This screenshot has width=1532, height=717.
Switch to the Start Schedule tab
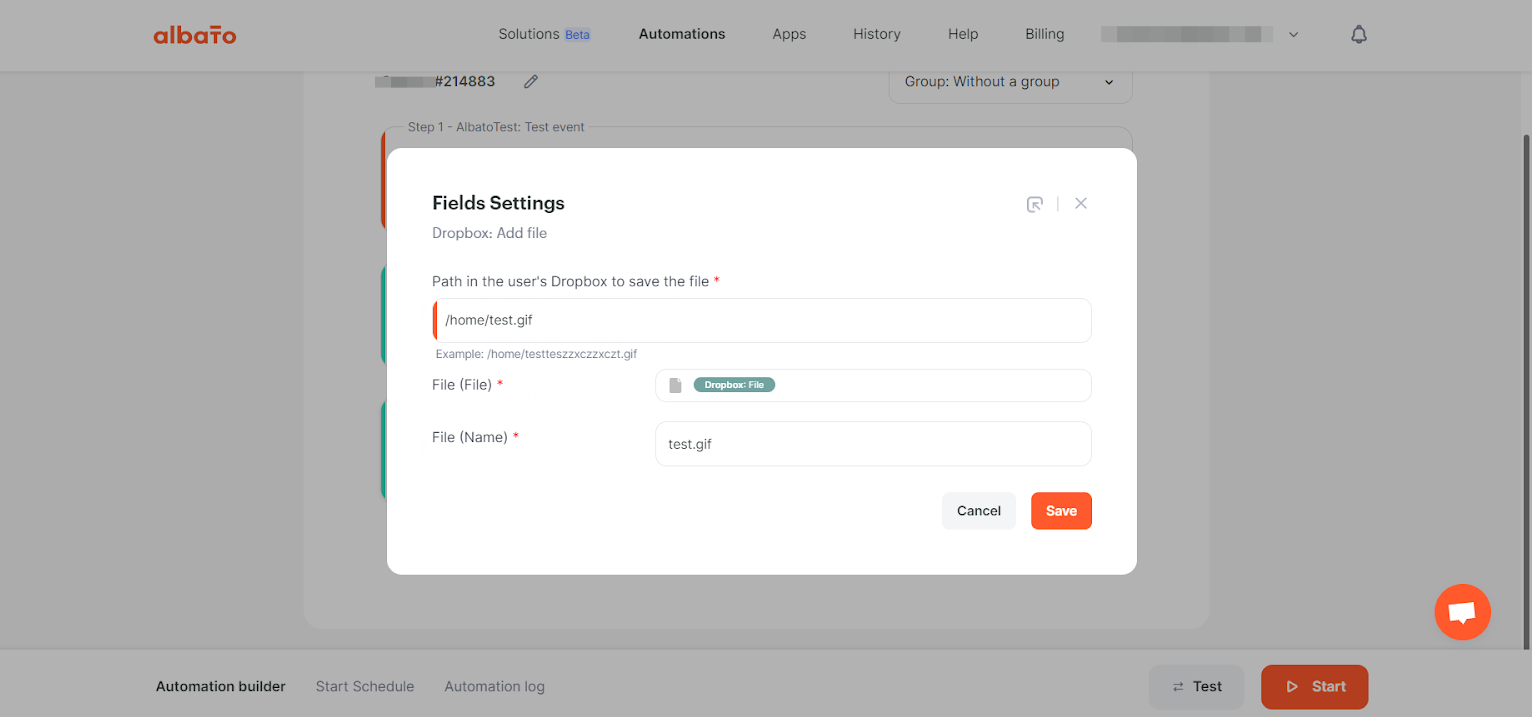pos(365,687)
